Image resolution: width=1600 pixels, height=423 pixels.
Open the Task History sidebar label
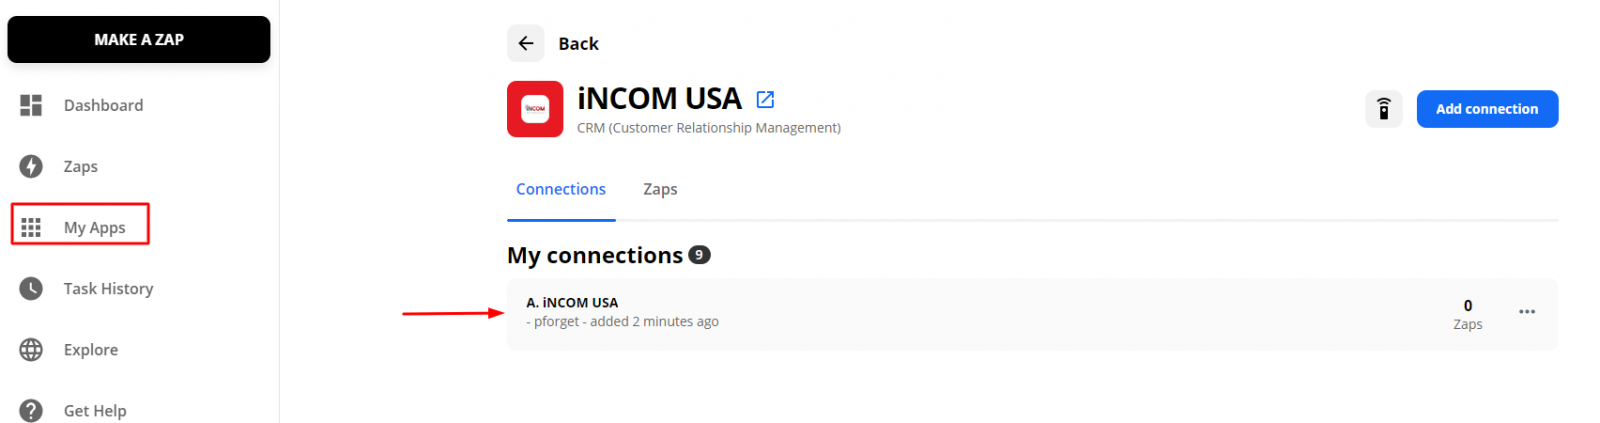[108, 289]
